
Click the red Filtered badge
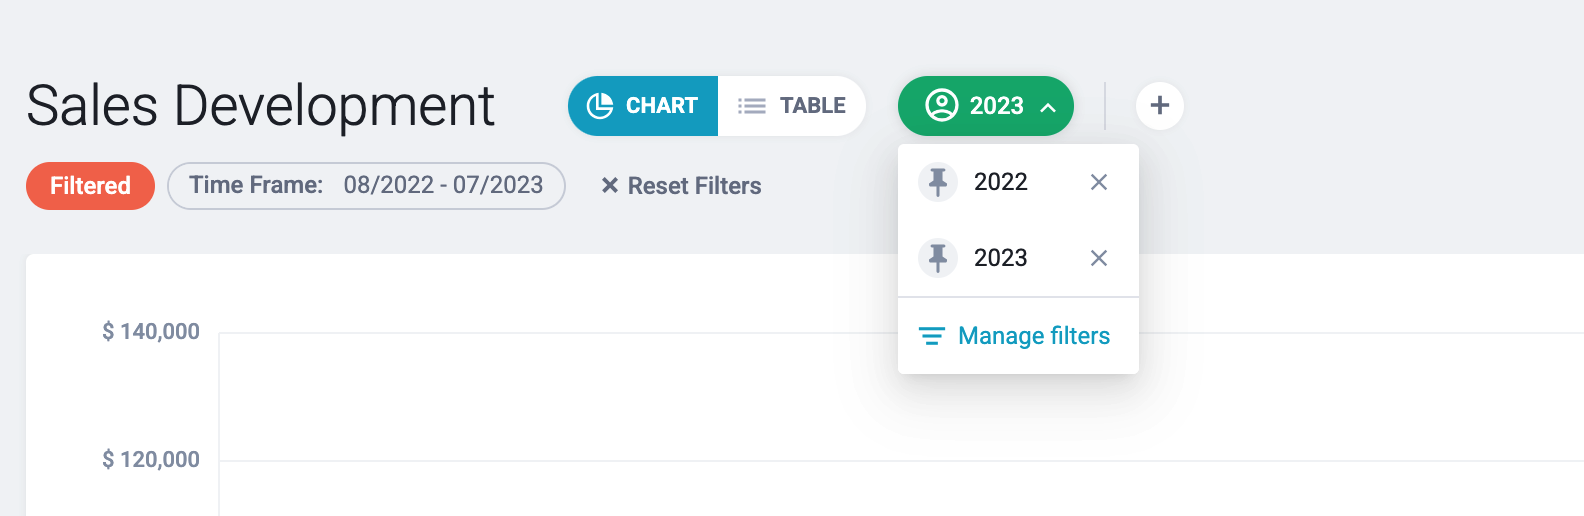pos(90,186)
